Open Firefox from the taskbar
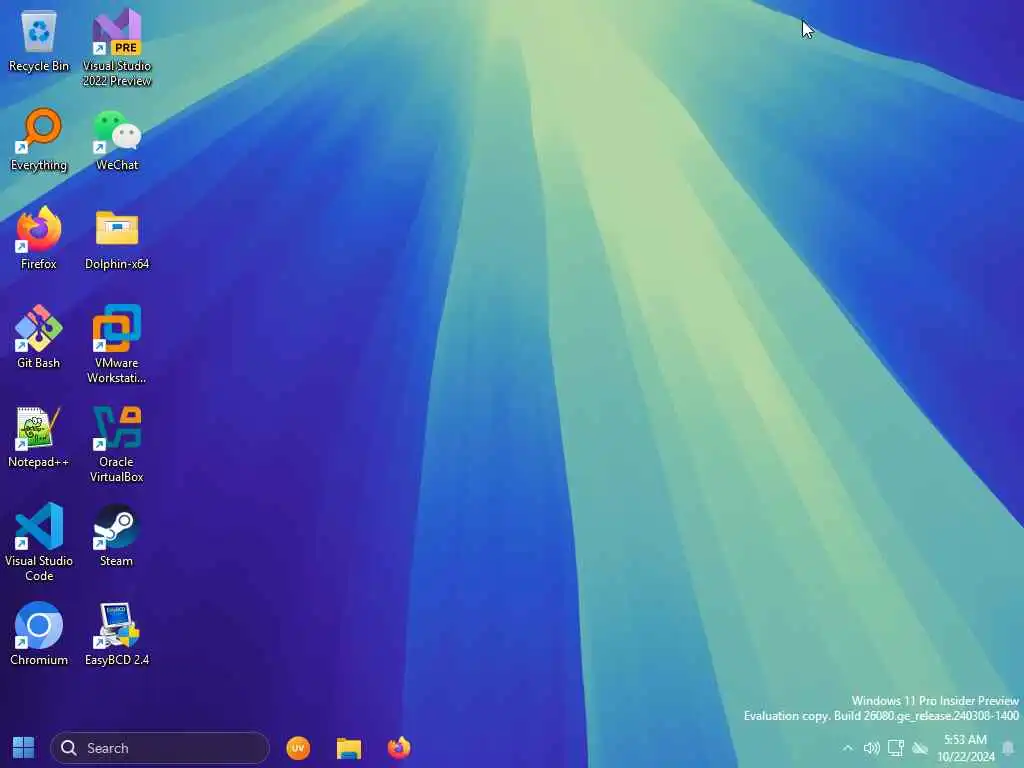 click(x=399, y=748)
